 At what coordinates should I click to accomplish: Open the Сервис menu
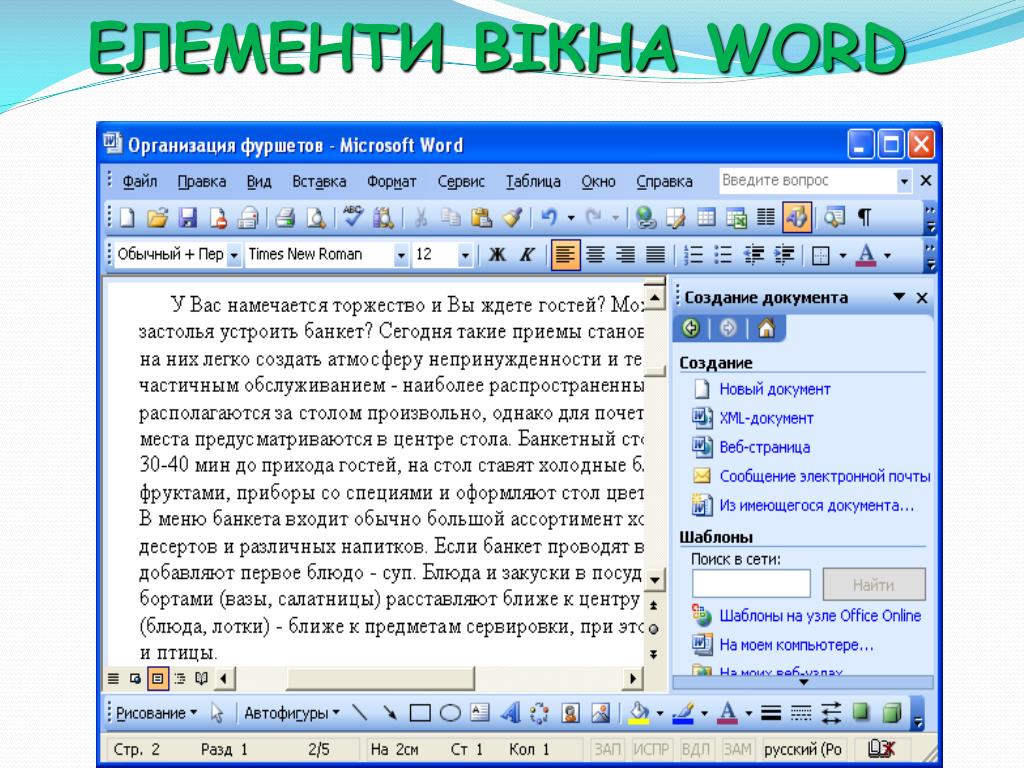click(x=461, y=181)
